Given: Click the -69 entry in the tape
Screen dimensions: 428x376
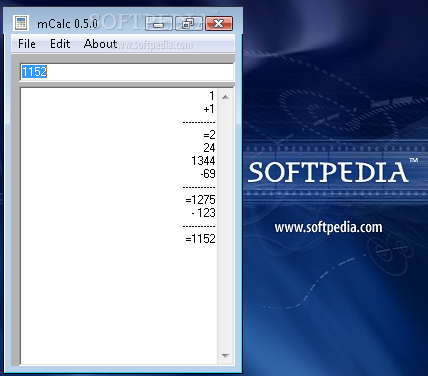Looking at the screenshot, I should 208,174.
